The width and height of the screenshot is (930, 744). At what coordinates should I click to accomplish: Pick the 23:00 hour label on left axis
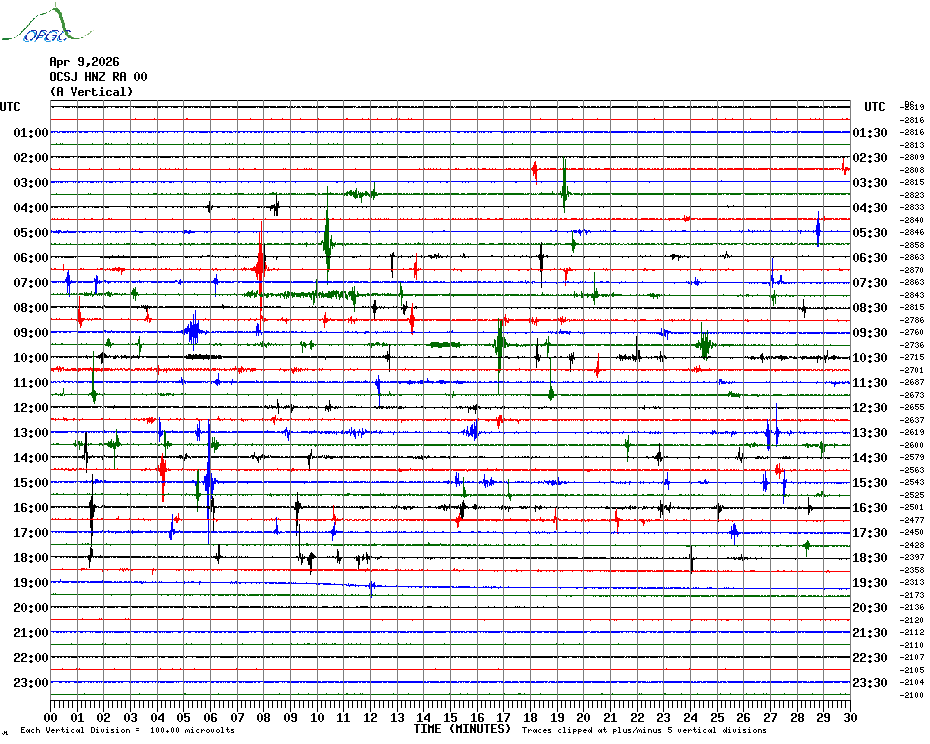coord(31,683)
